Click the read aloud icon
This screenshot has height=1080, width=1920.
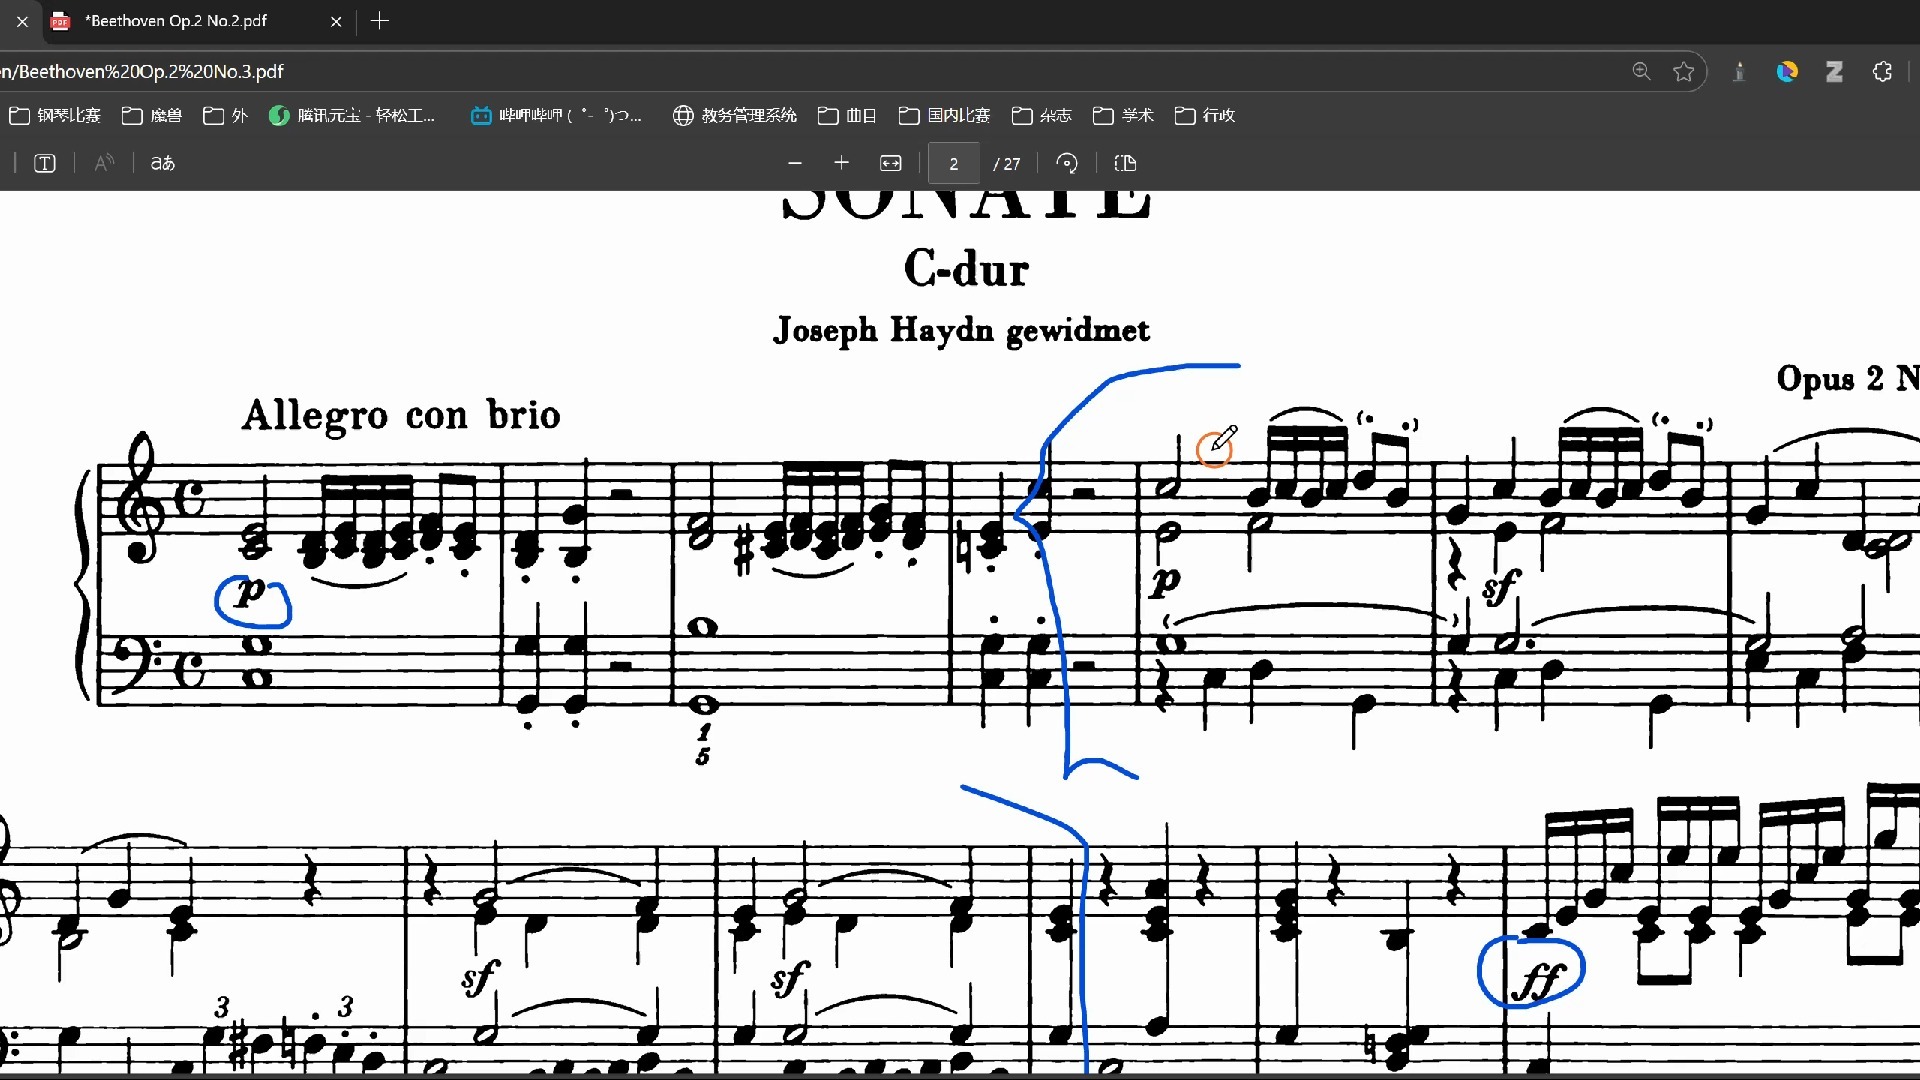tap(104, 164)
